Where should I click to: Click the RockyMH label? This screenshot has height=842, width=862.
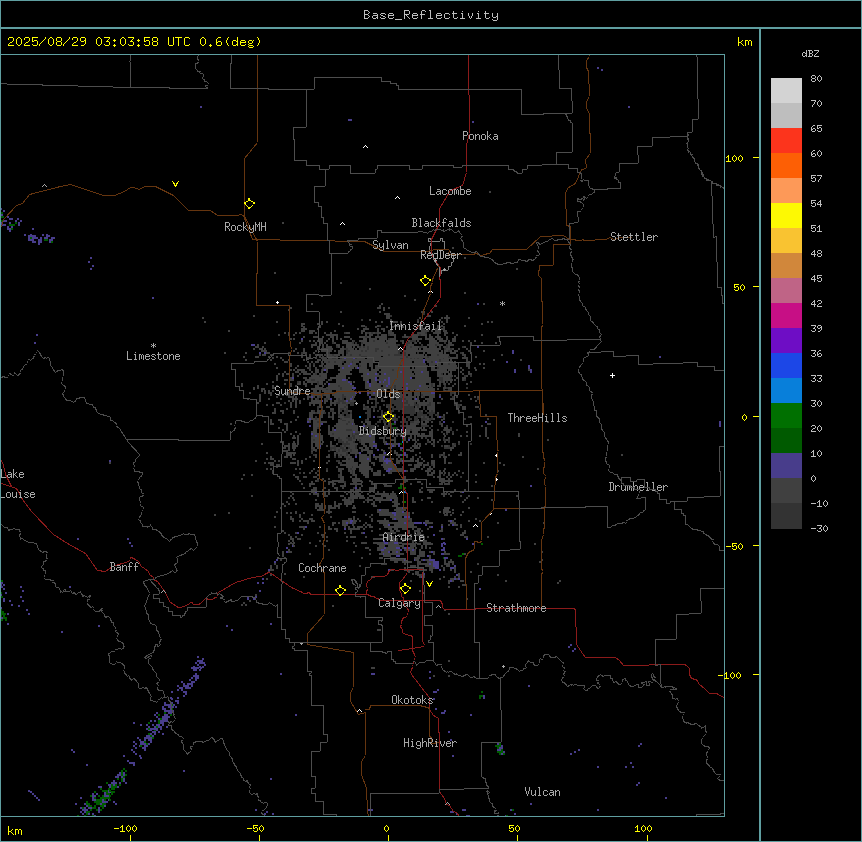coord(245,227)
